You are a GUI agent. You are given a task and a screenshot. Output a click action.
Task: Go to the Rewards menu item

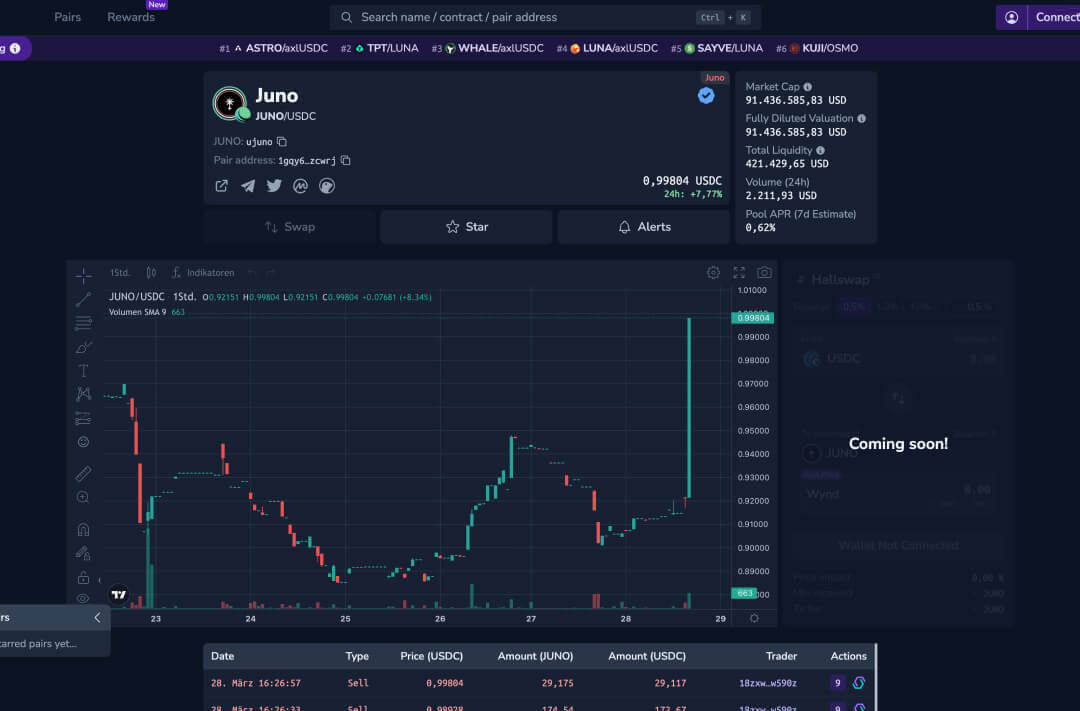coord(131,17)
